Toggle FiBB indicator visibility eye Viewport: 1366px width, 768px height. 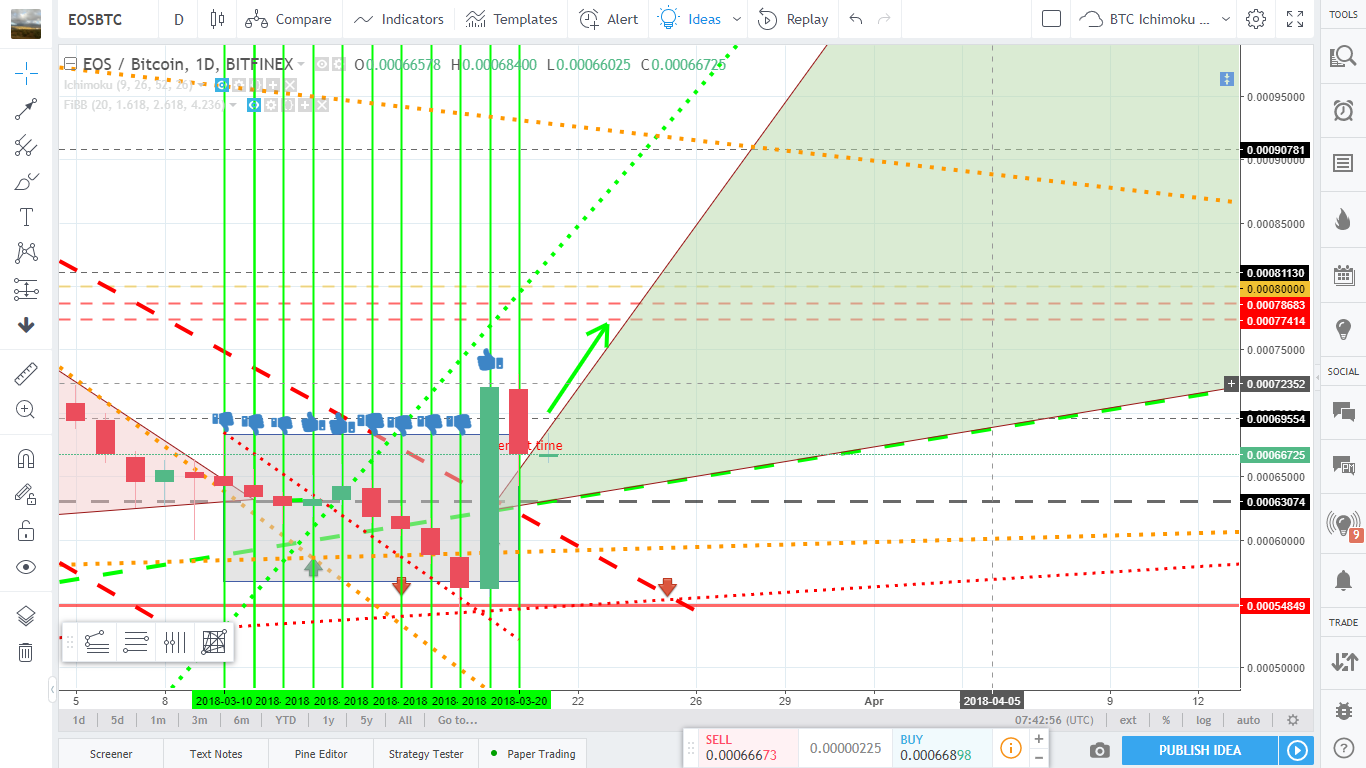click(x=254, y=104)
